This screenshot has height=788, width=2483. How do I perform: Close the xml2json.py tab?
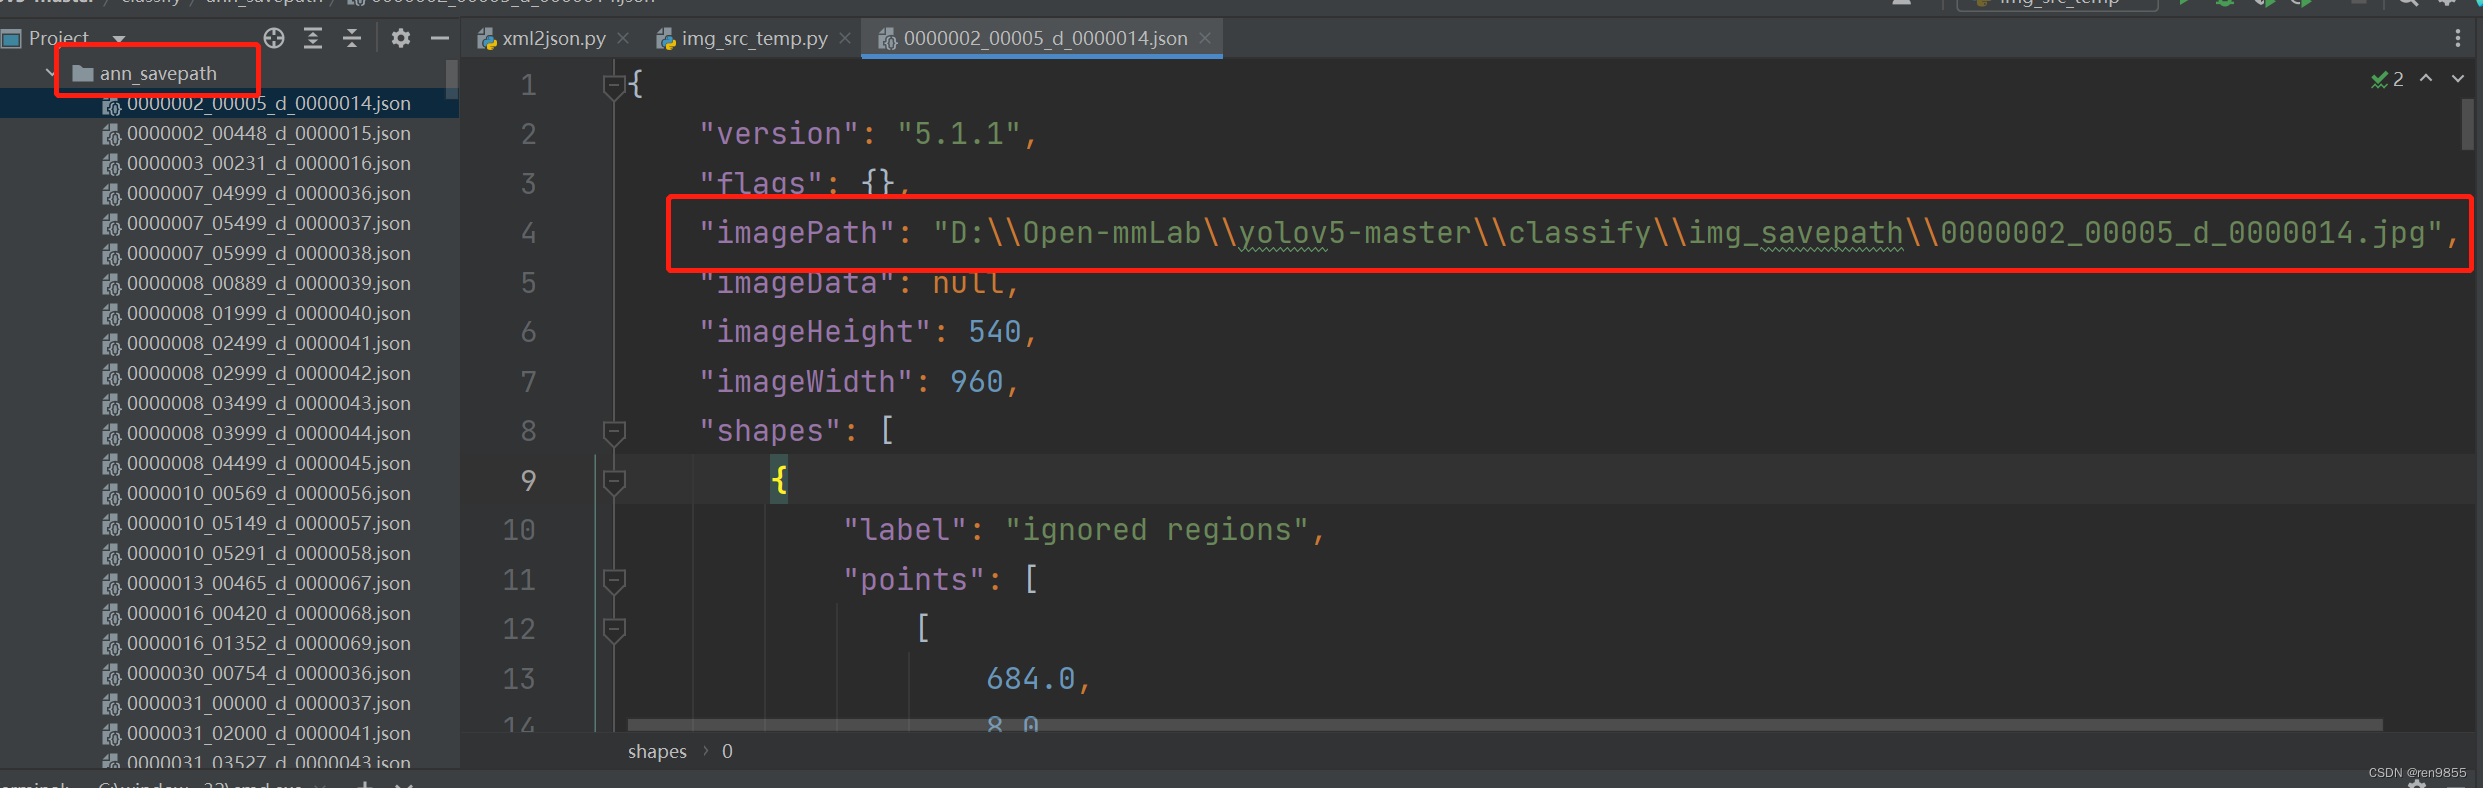[623, 38]
